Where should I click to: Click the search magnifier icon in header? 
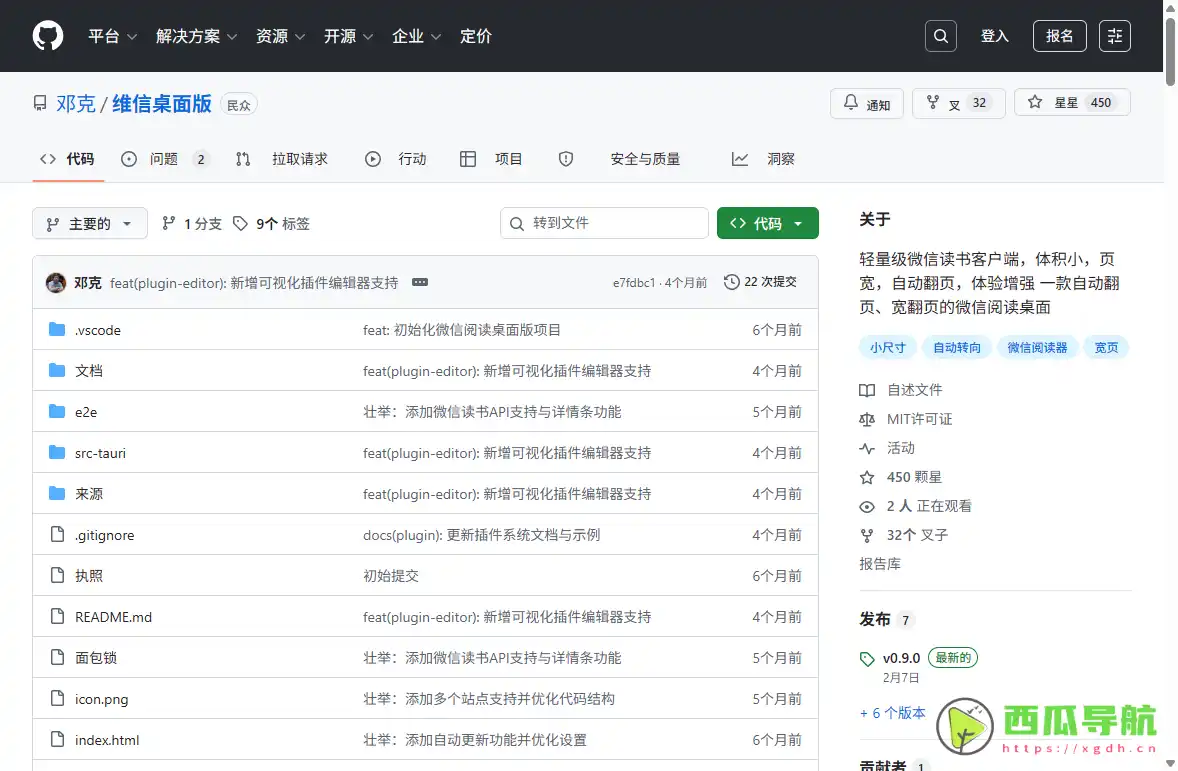(941, 36)
